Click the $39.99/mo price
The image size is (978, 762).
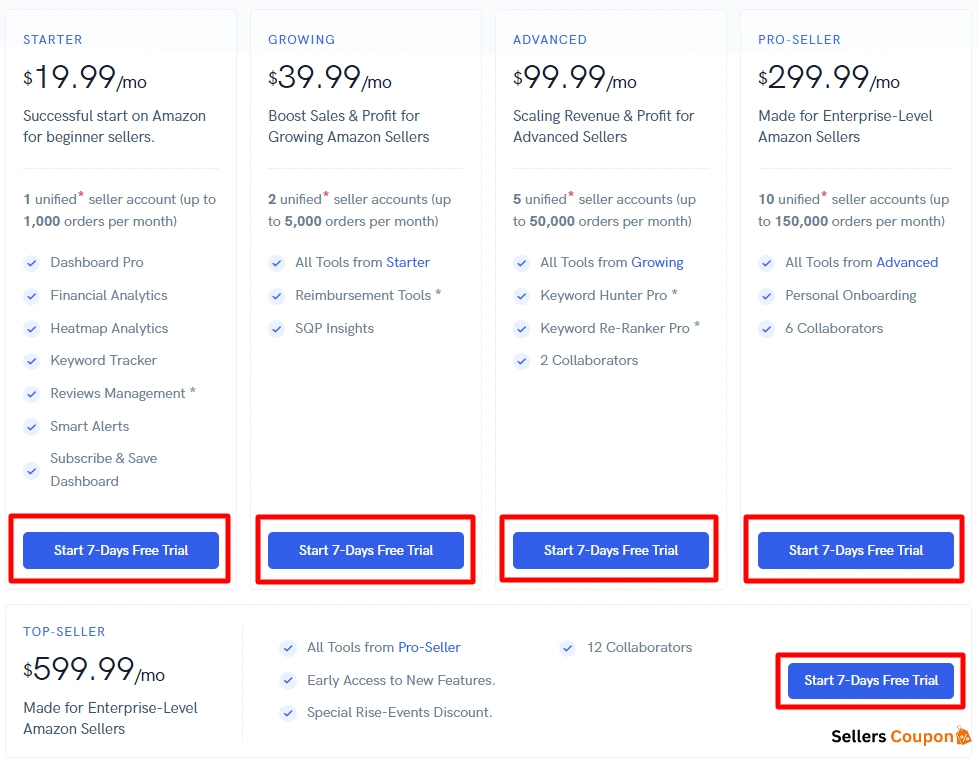(x=330, y=78)
